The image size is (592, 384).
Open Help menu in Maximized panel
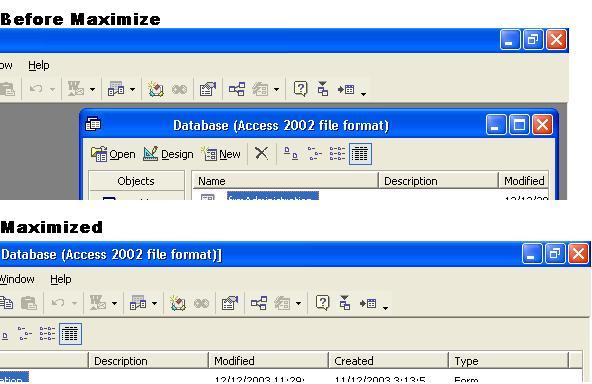click(60, 279)
